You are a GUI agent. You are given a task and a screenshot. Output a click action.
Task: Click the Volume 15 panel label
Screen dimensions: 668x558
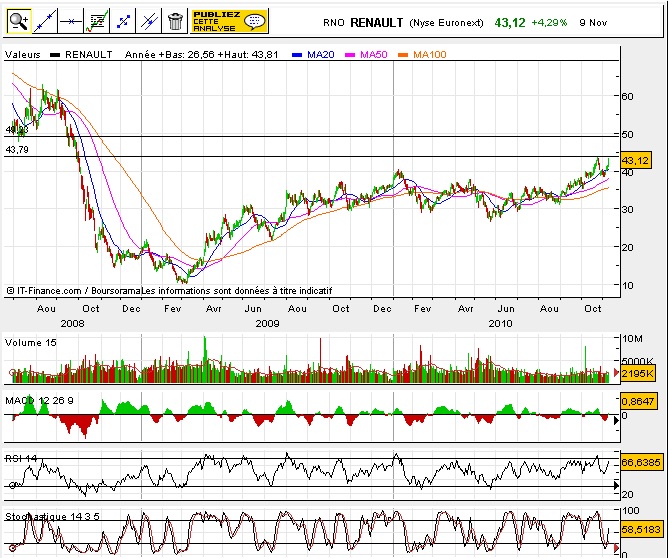tap(31, 343)
